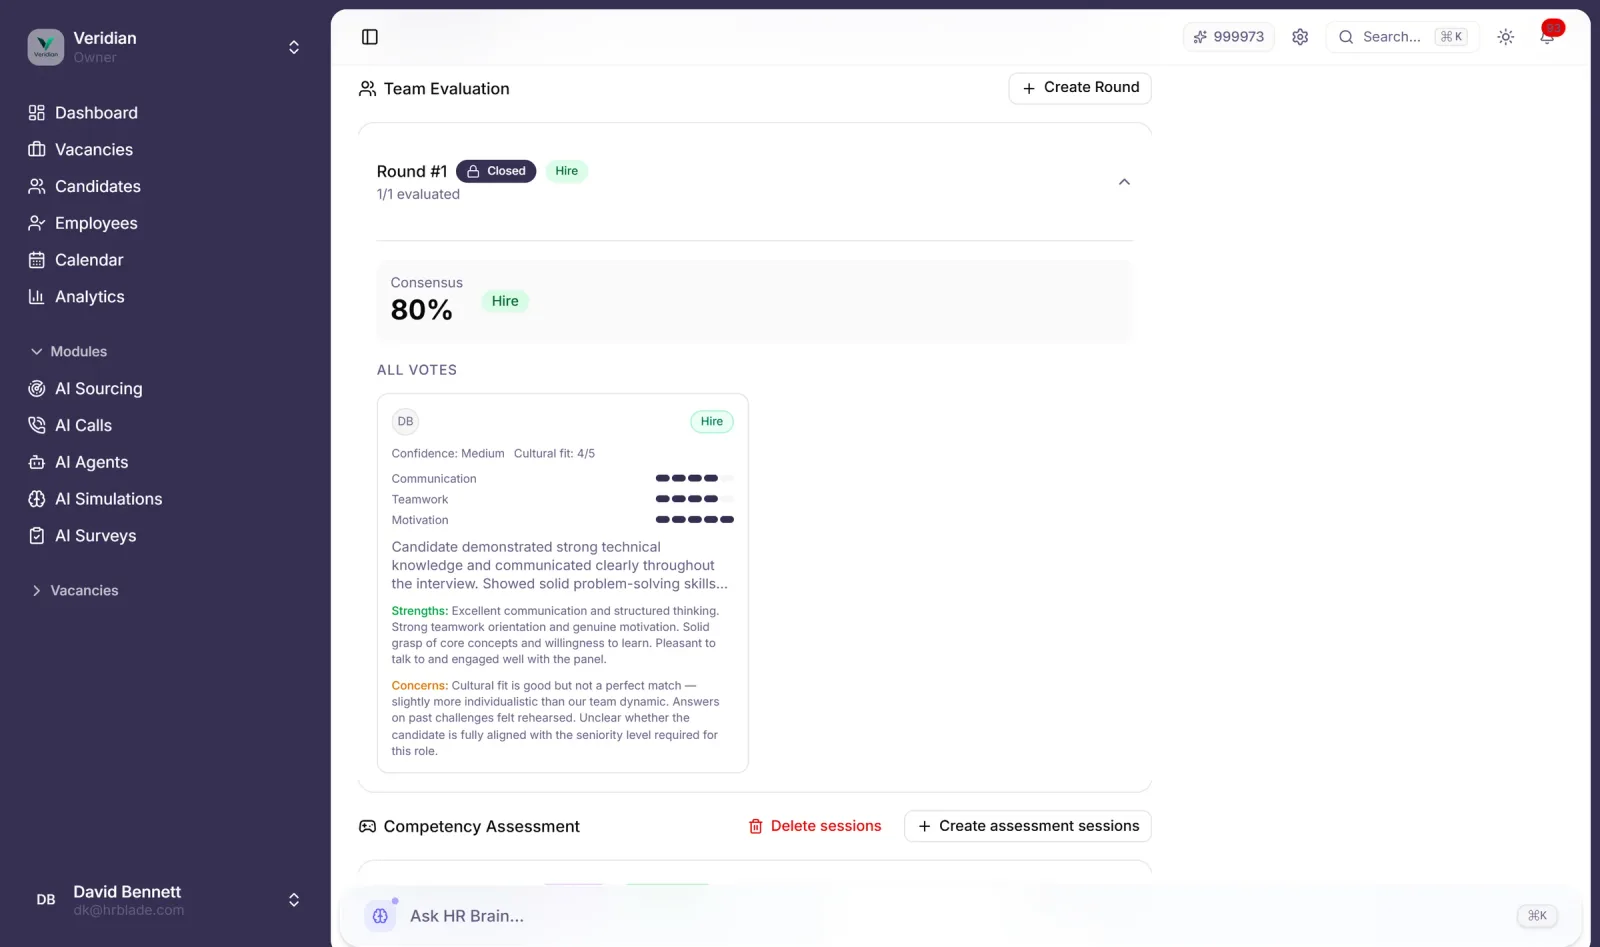
Task: Click the Competency Assessment gamepad icon
Action: point(368,827)
